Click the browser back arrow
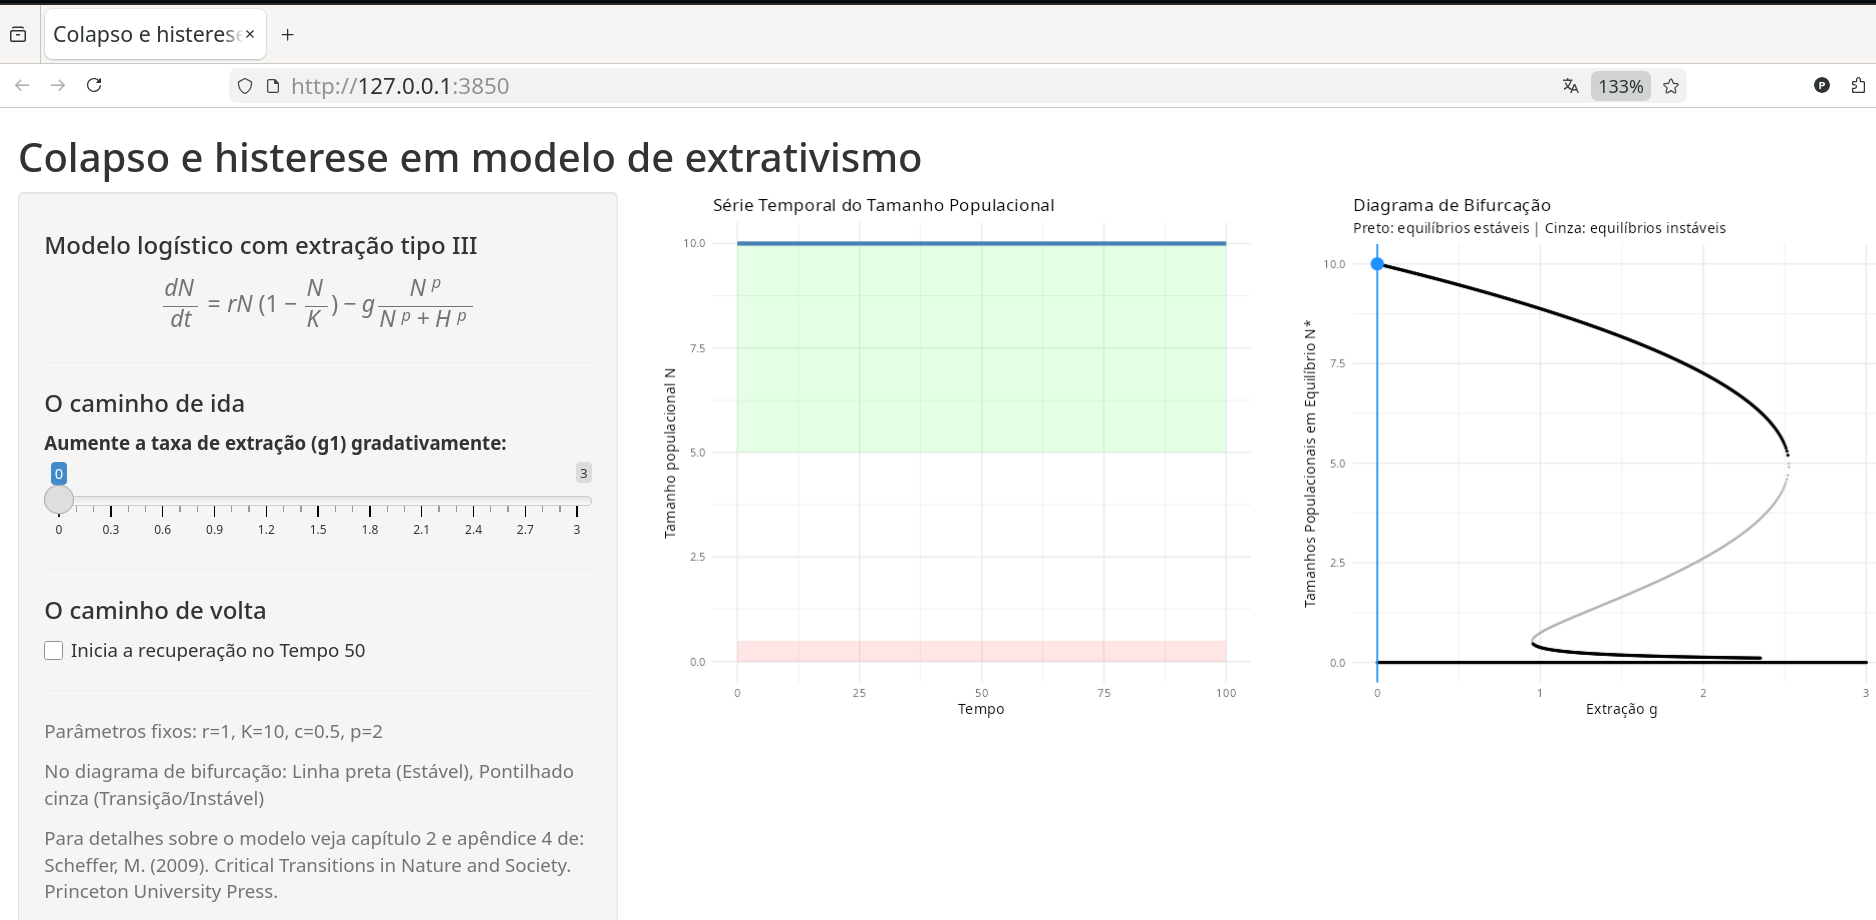Screen dimensions: 1876x920 pos(22,86)
